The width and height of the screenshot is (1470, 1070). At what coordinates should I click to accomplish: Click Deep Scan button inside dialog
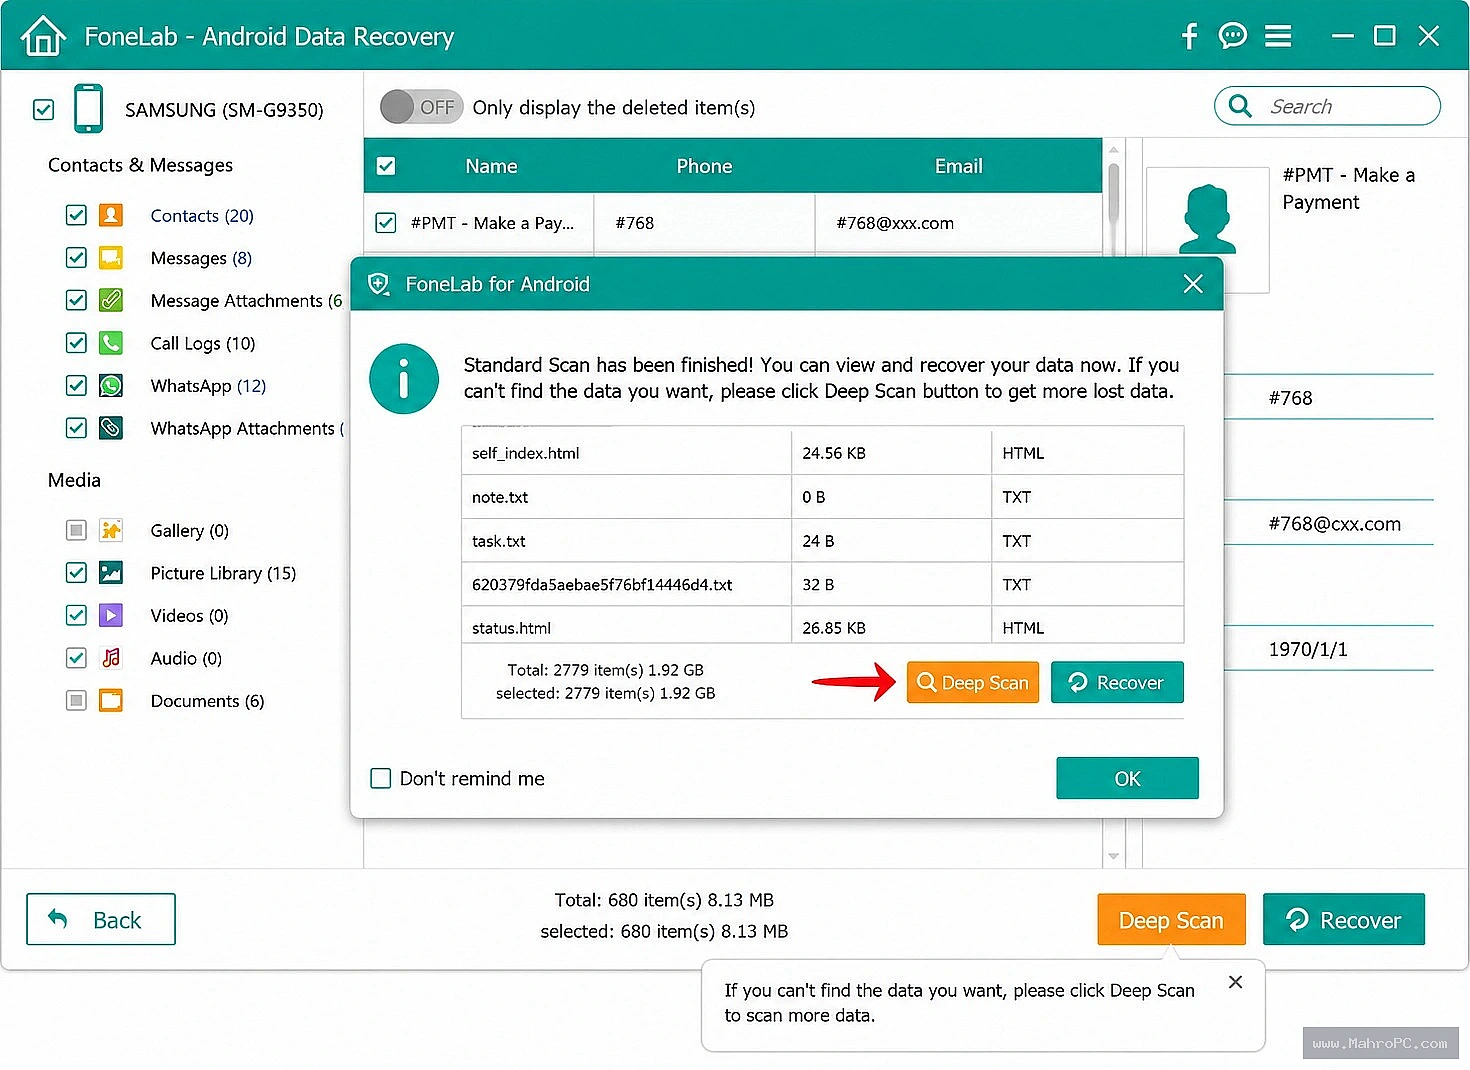[x=973, y=682]
